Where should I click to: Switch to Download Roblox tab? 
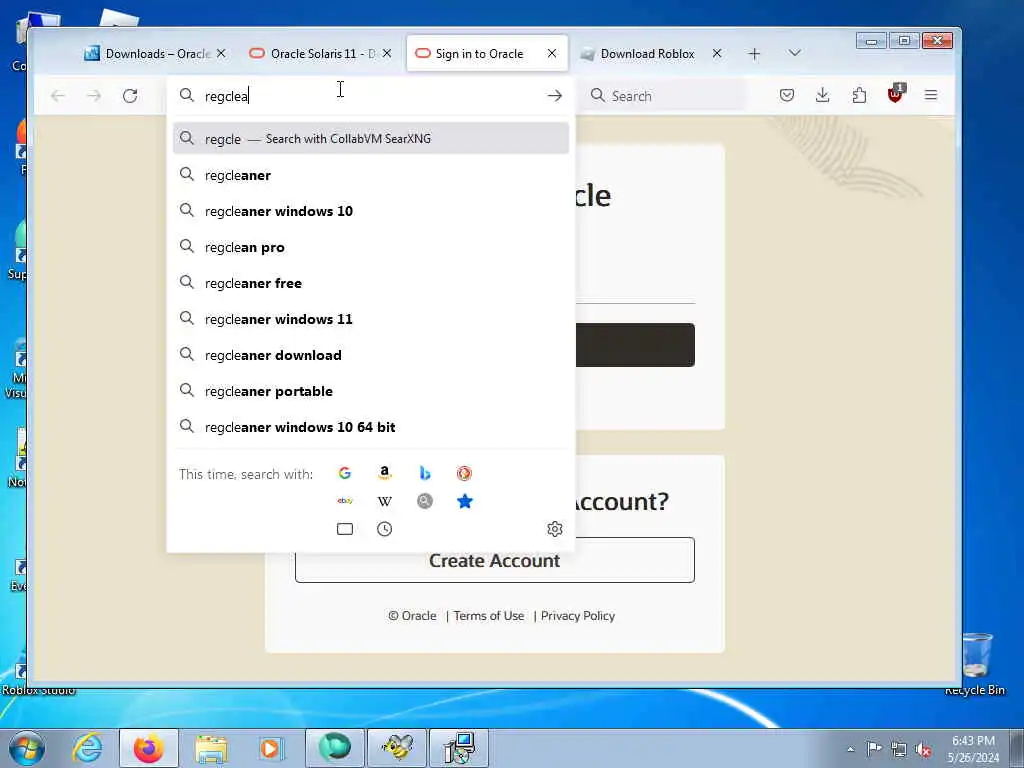[x=647, y=54]
